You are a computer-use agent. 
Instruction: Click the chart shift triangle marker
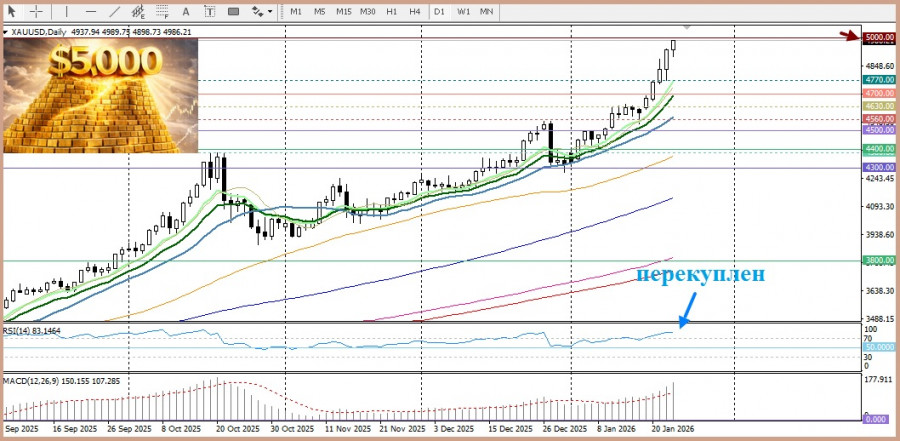(688, 28)
